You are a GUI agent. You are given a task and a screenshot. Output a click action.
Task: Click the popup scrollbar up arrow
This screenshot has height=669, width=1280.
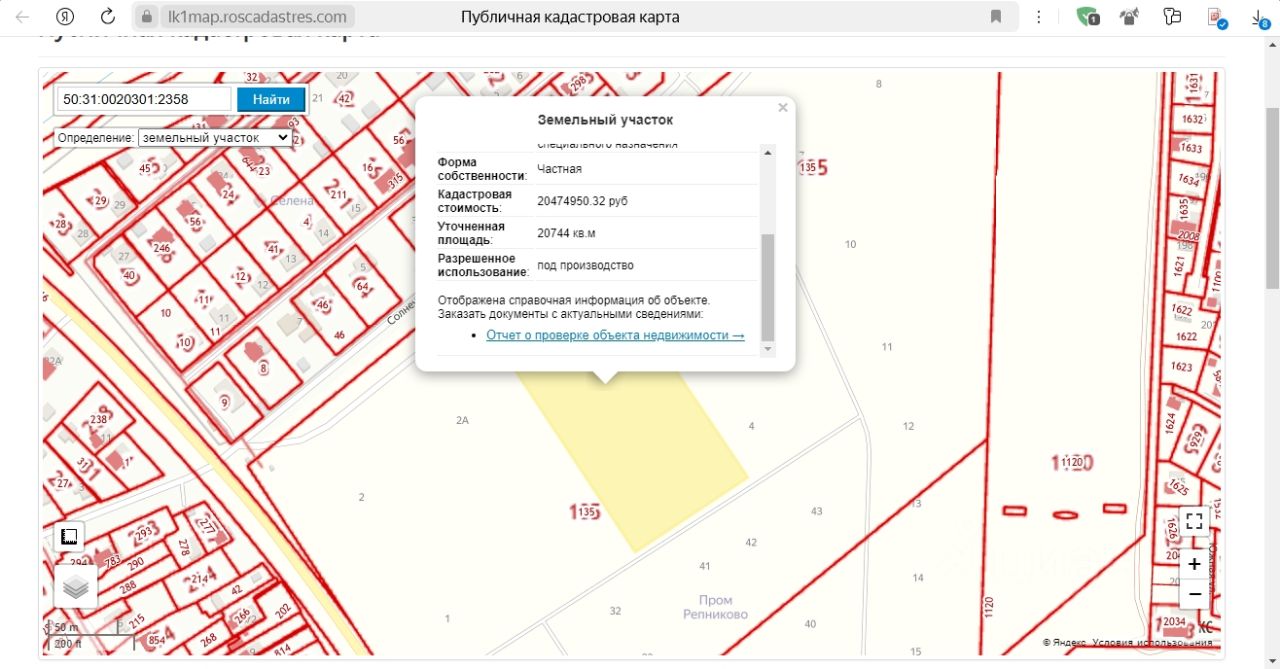(768, 152)
